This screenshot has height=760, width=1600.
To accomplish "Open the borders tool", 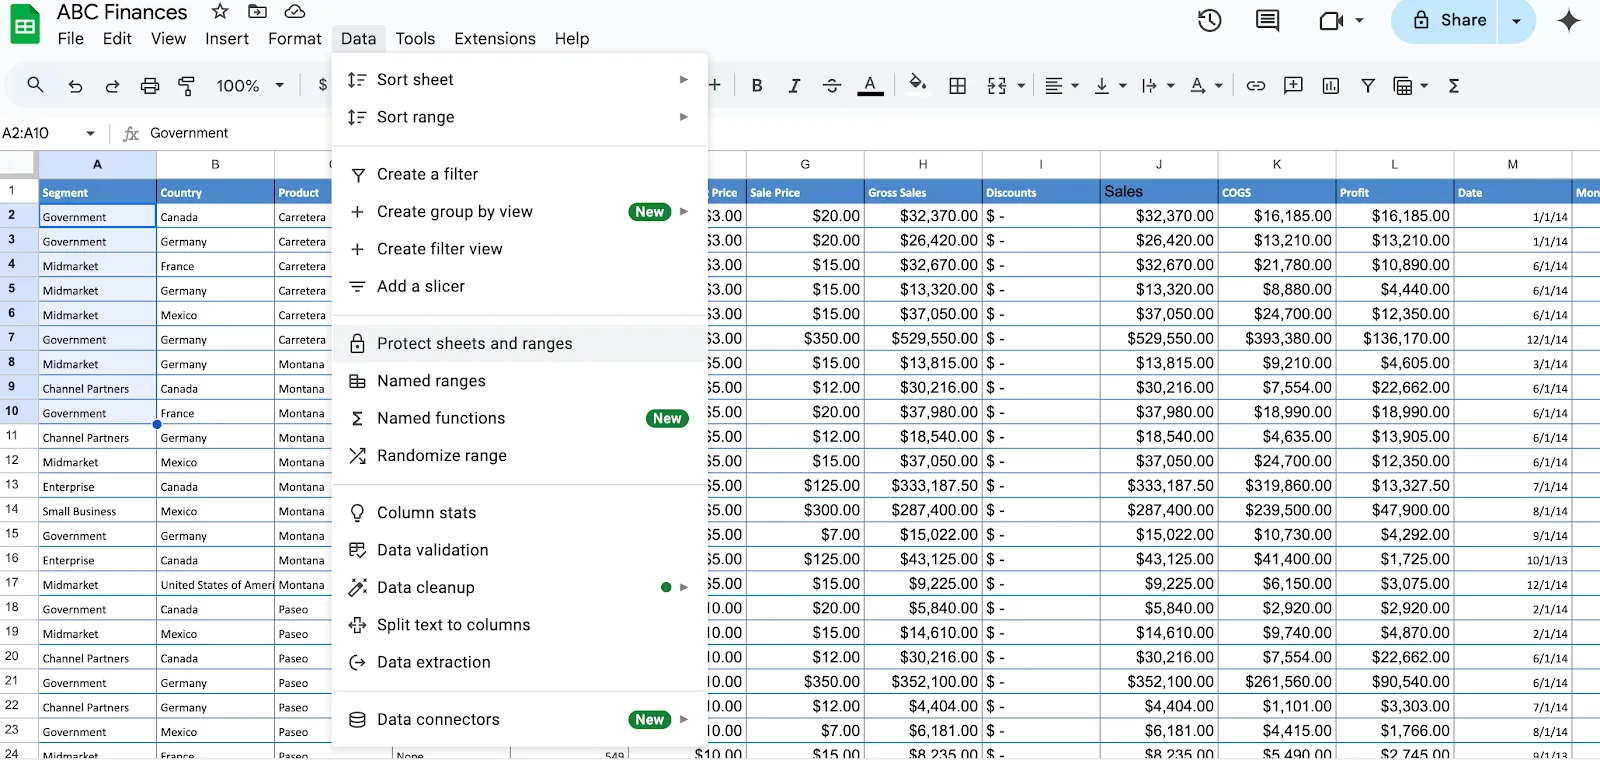I will [x=957, y=86].
